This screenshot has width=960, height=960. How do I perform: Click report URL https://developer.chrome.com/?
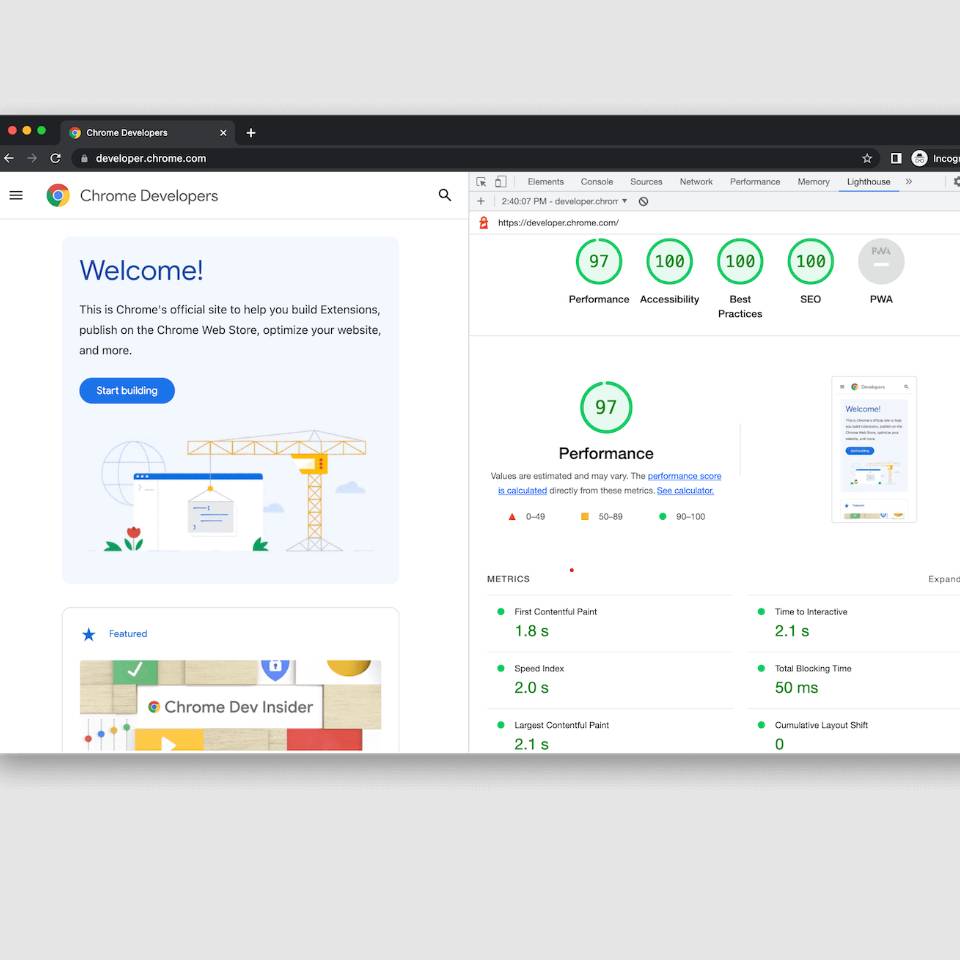click(558, 223)
